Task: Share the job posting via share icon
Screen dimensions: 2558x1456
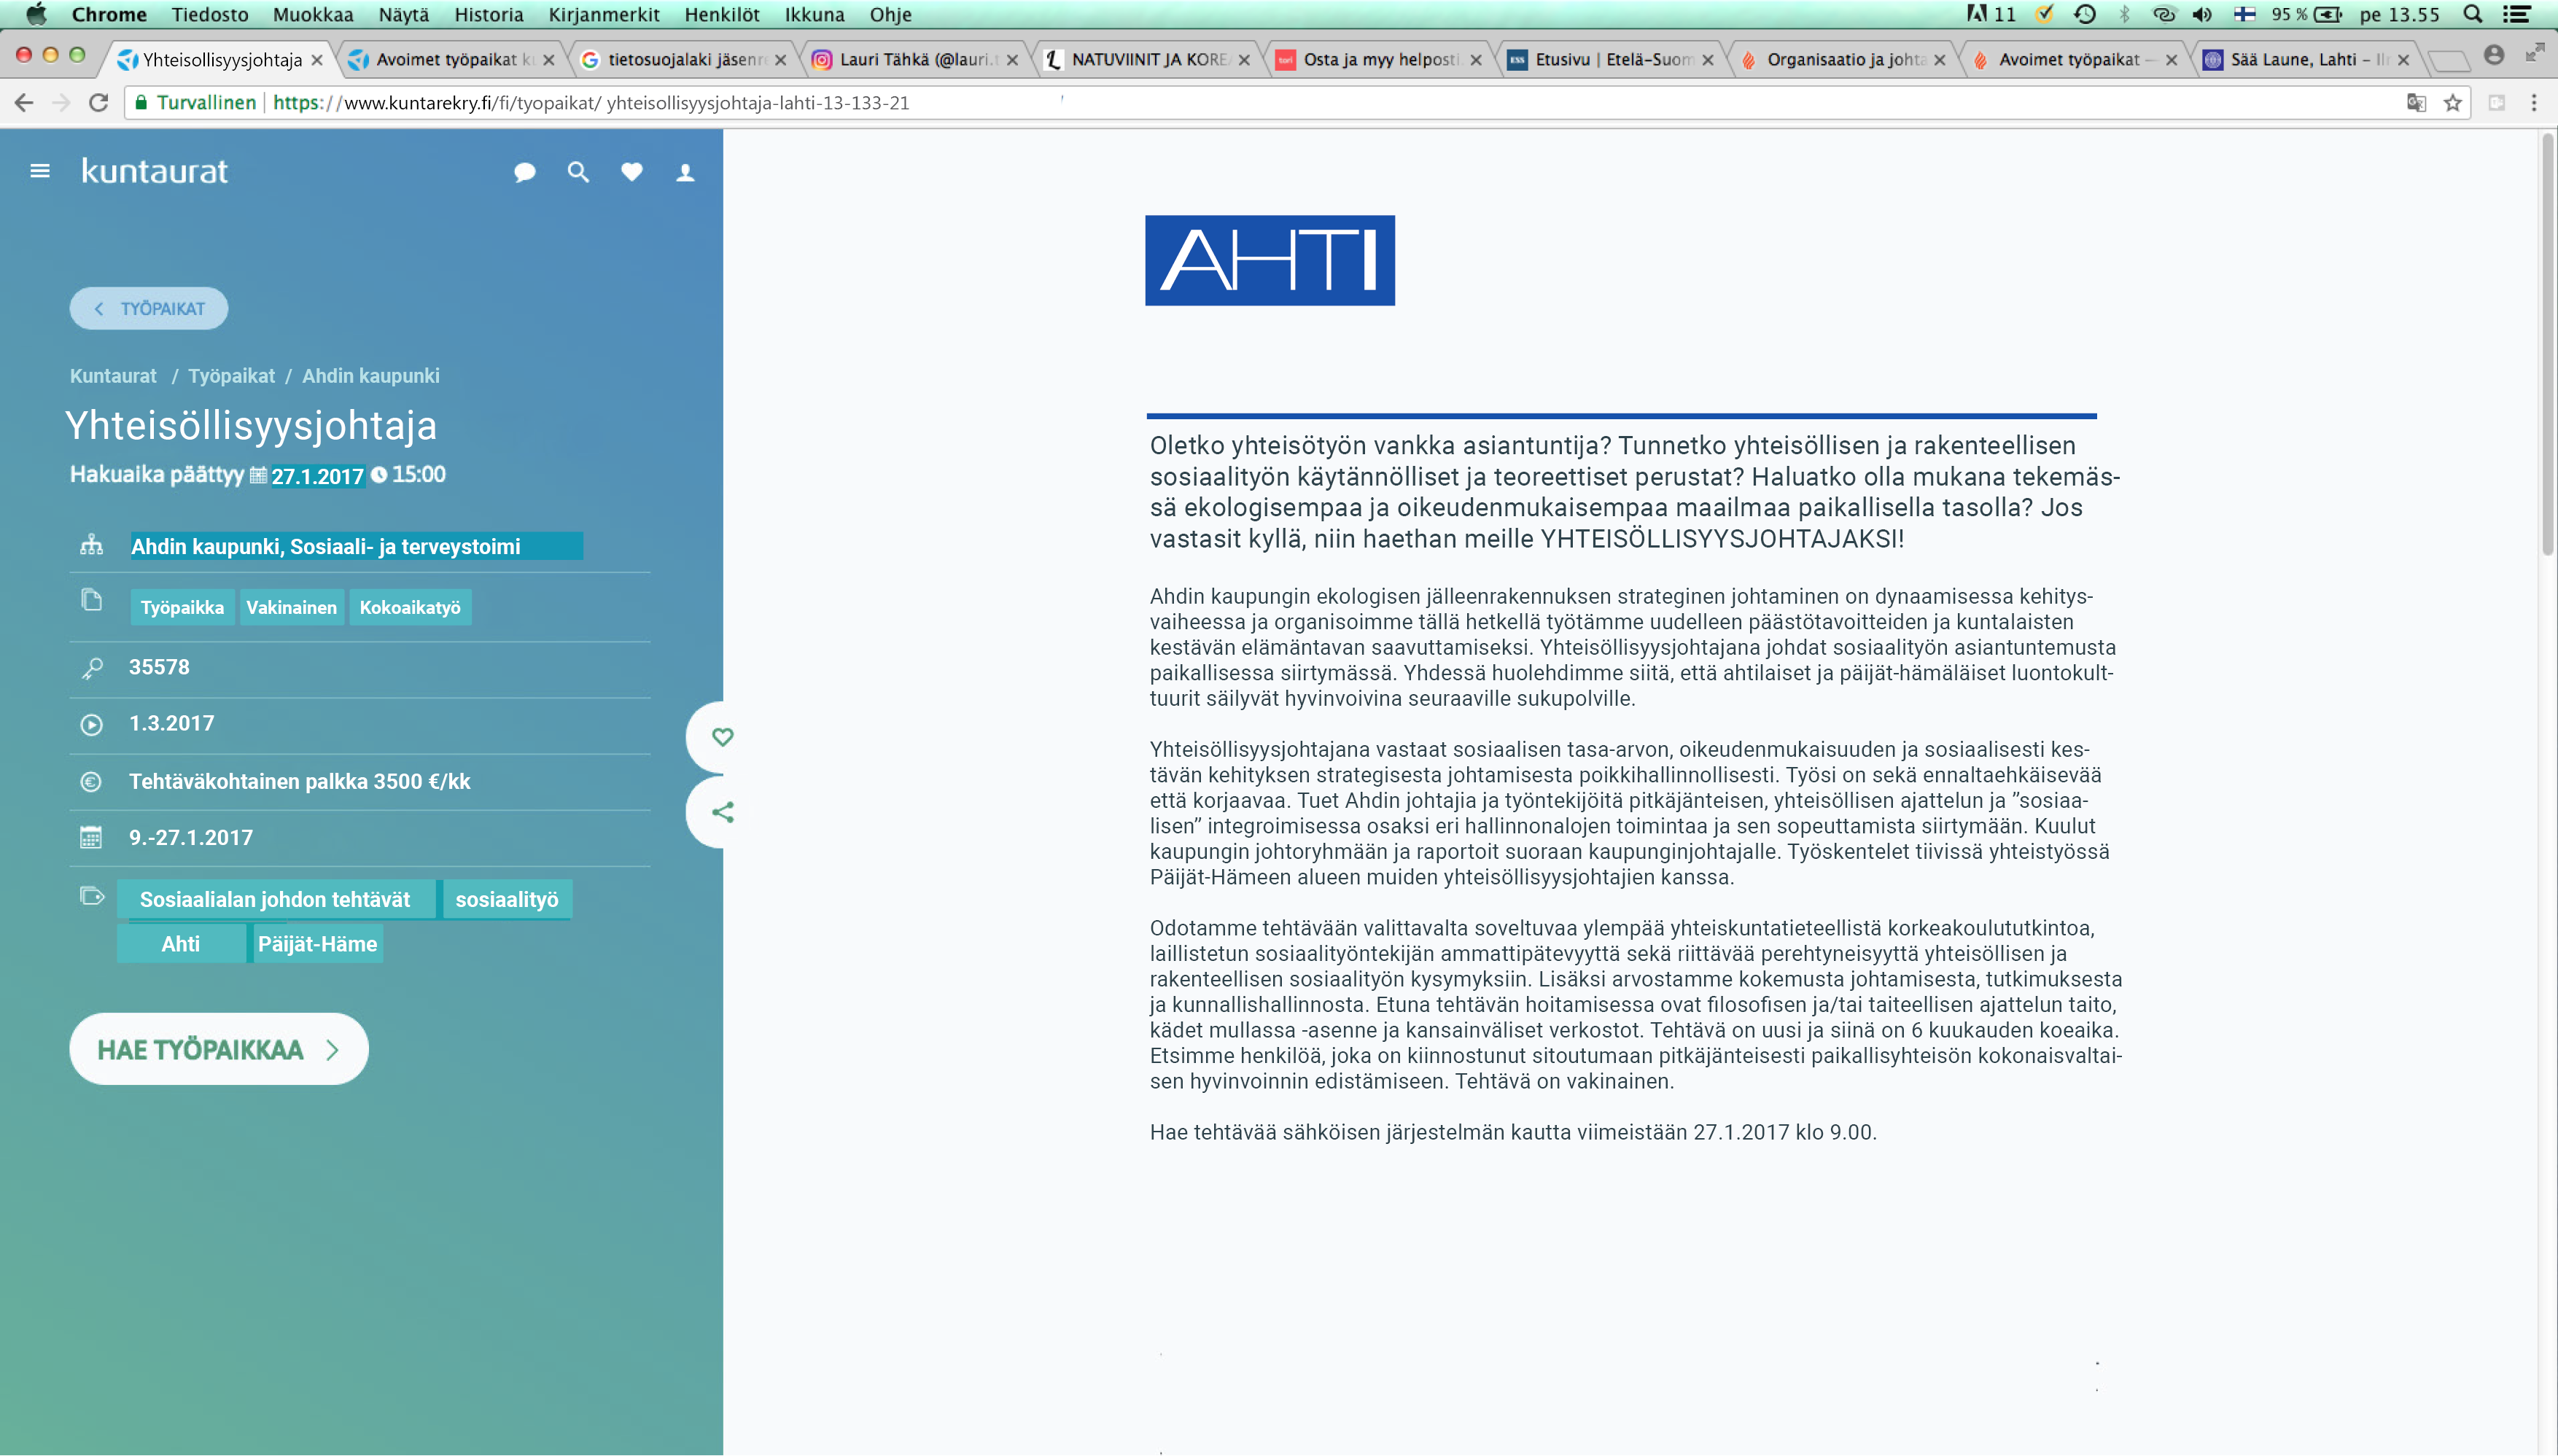Action: tap(722, 812)
